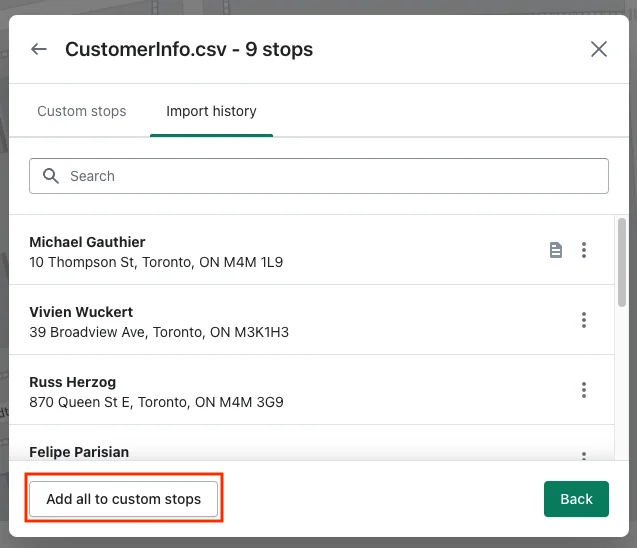
Task: Click the back arrow beside CustomerInfo.csv title
Action: (39, 49)
